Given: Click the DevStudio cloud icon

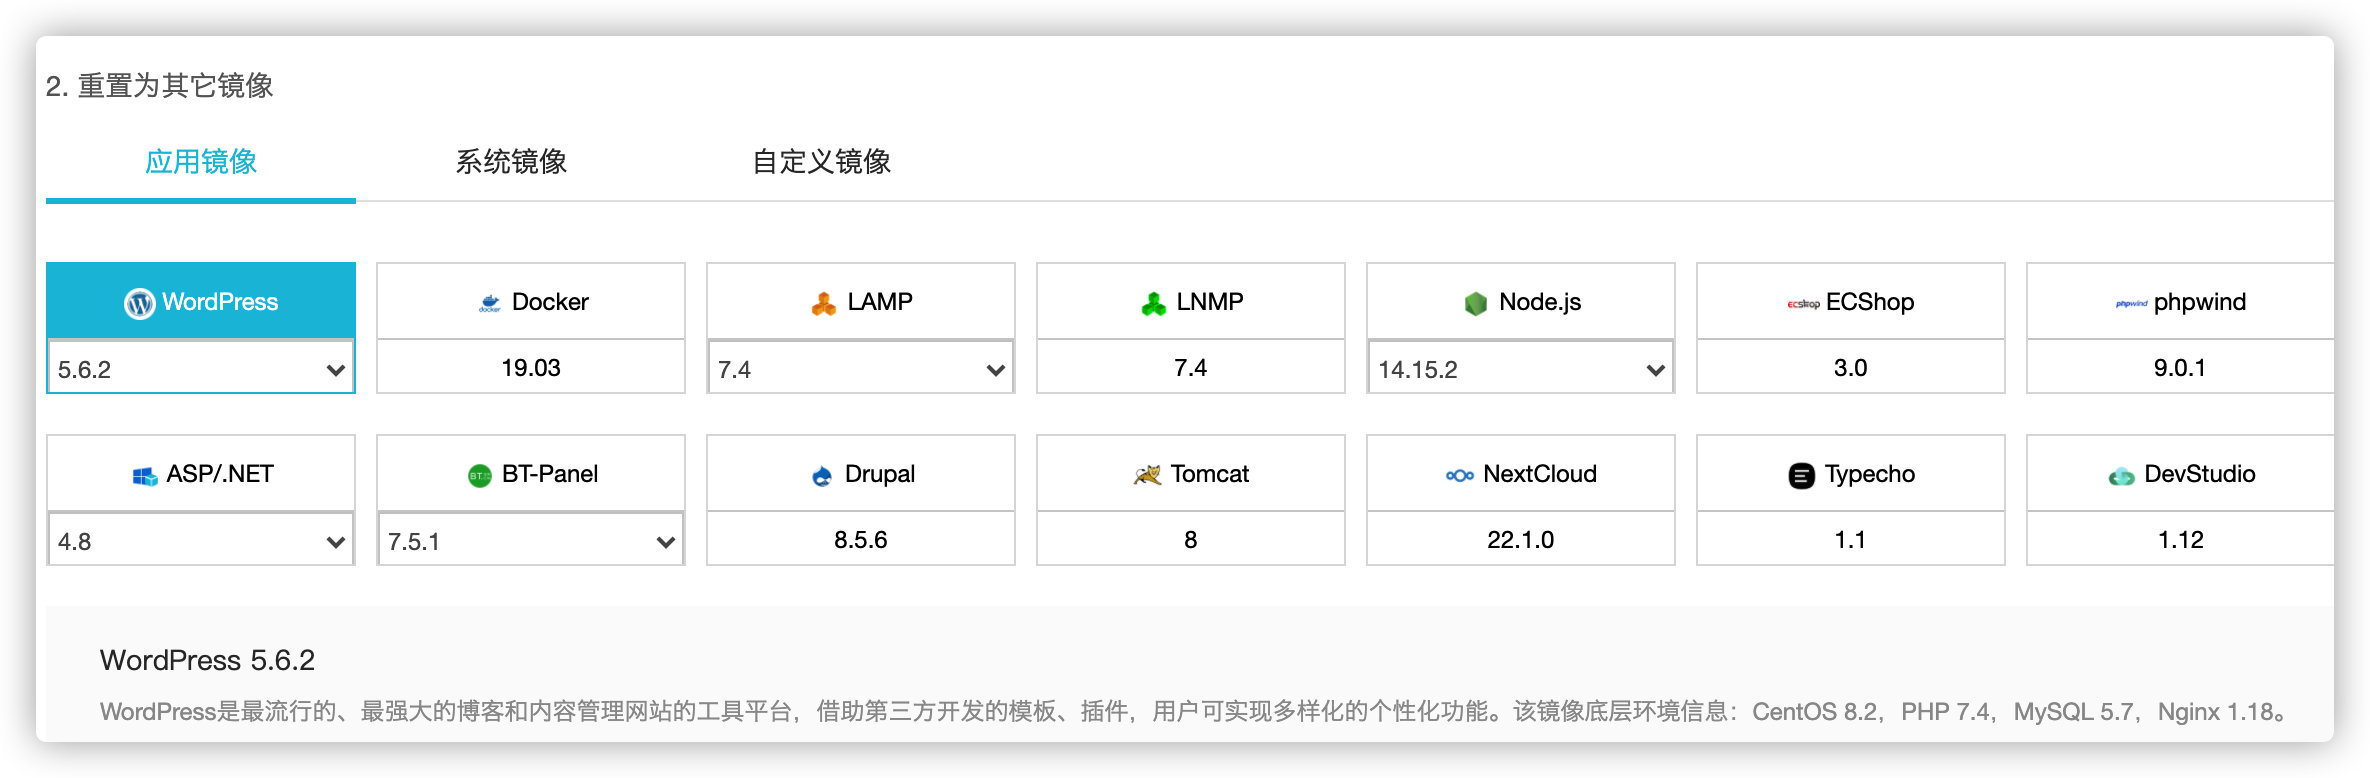Looking at the screenshot, I should coord(2121,477).
